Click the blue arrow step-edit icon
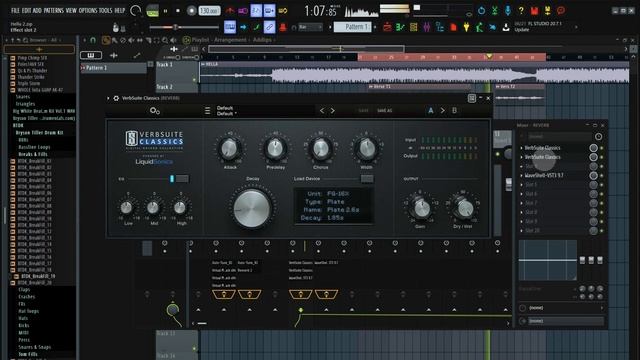640x360 pixels. (243, 27)
